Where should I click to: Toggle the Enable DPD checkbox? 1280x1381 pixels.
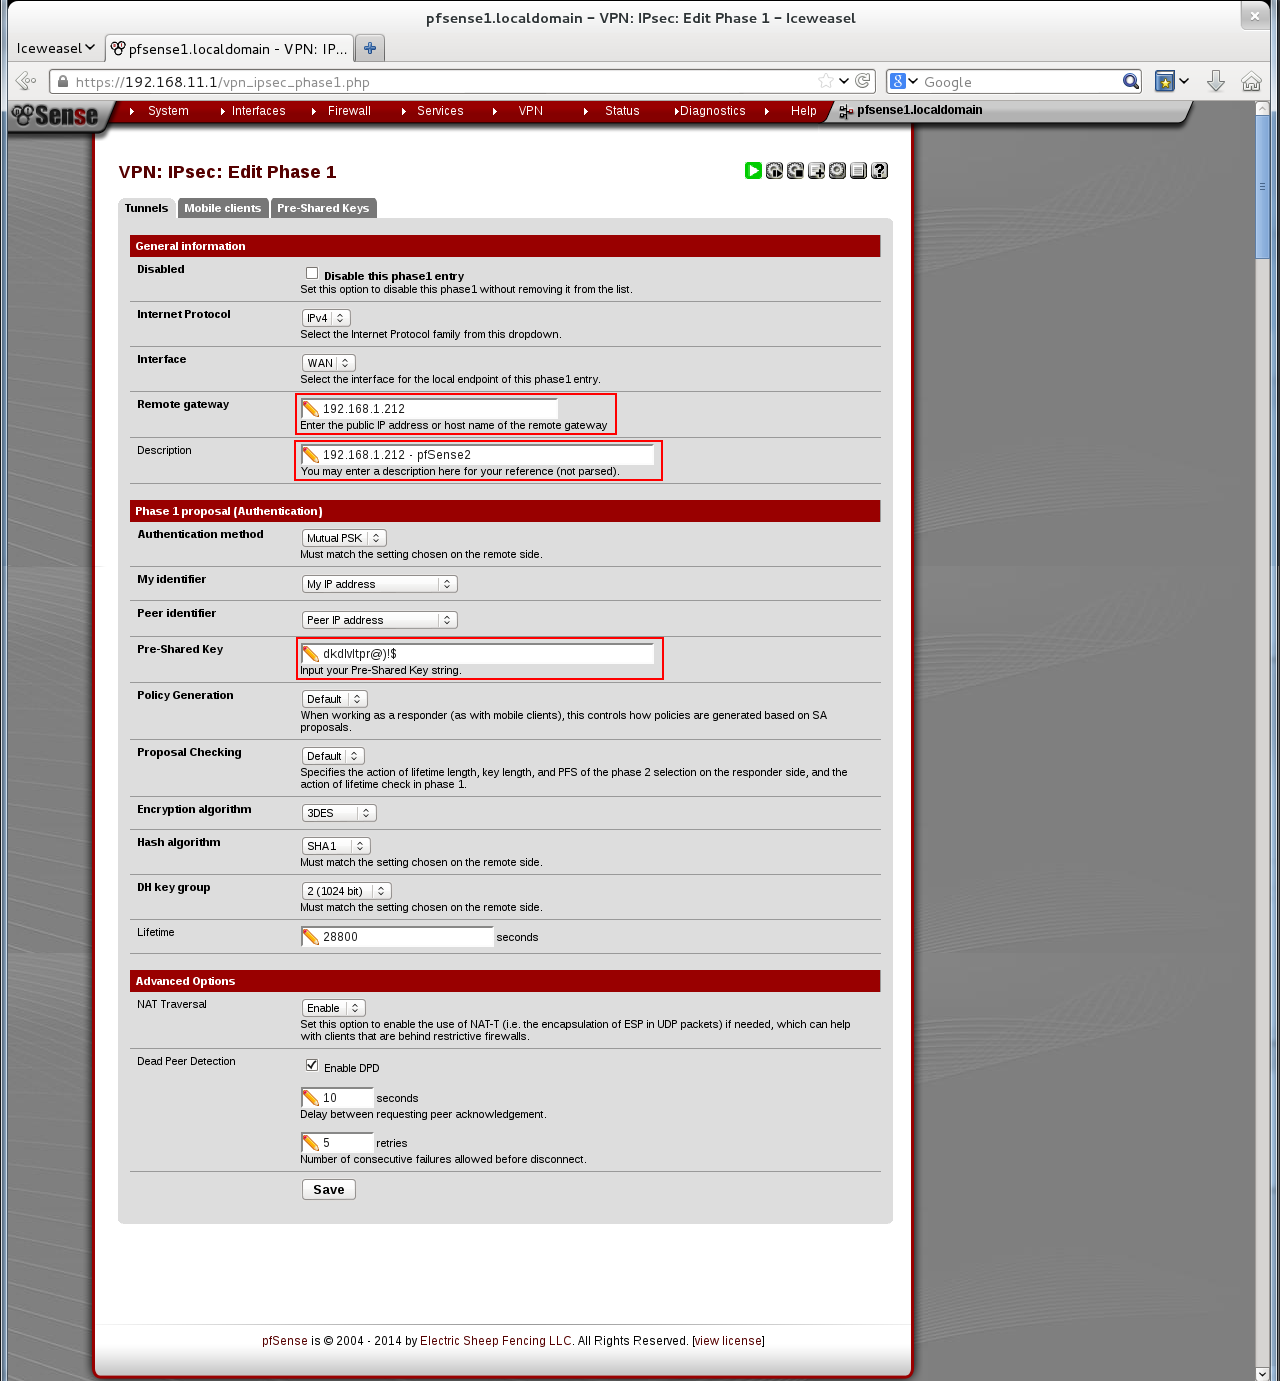point(312,1065)
